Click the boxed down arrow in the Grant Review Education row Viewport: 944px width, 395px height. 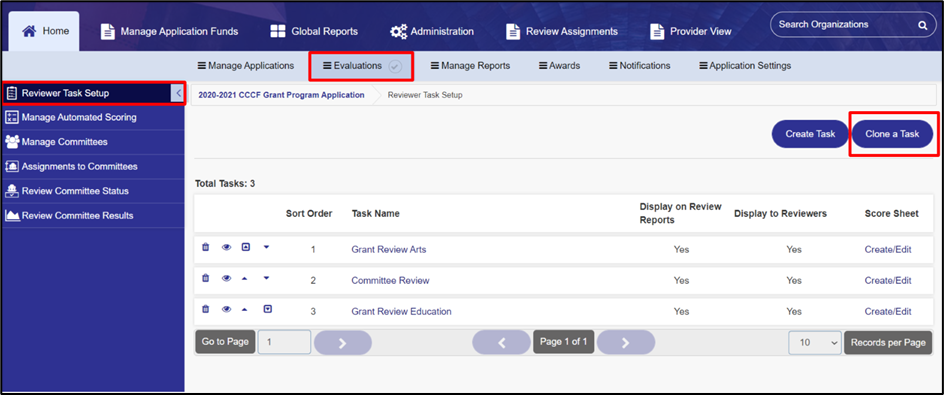tap(267, 309)
